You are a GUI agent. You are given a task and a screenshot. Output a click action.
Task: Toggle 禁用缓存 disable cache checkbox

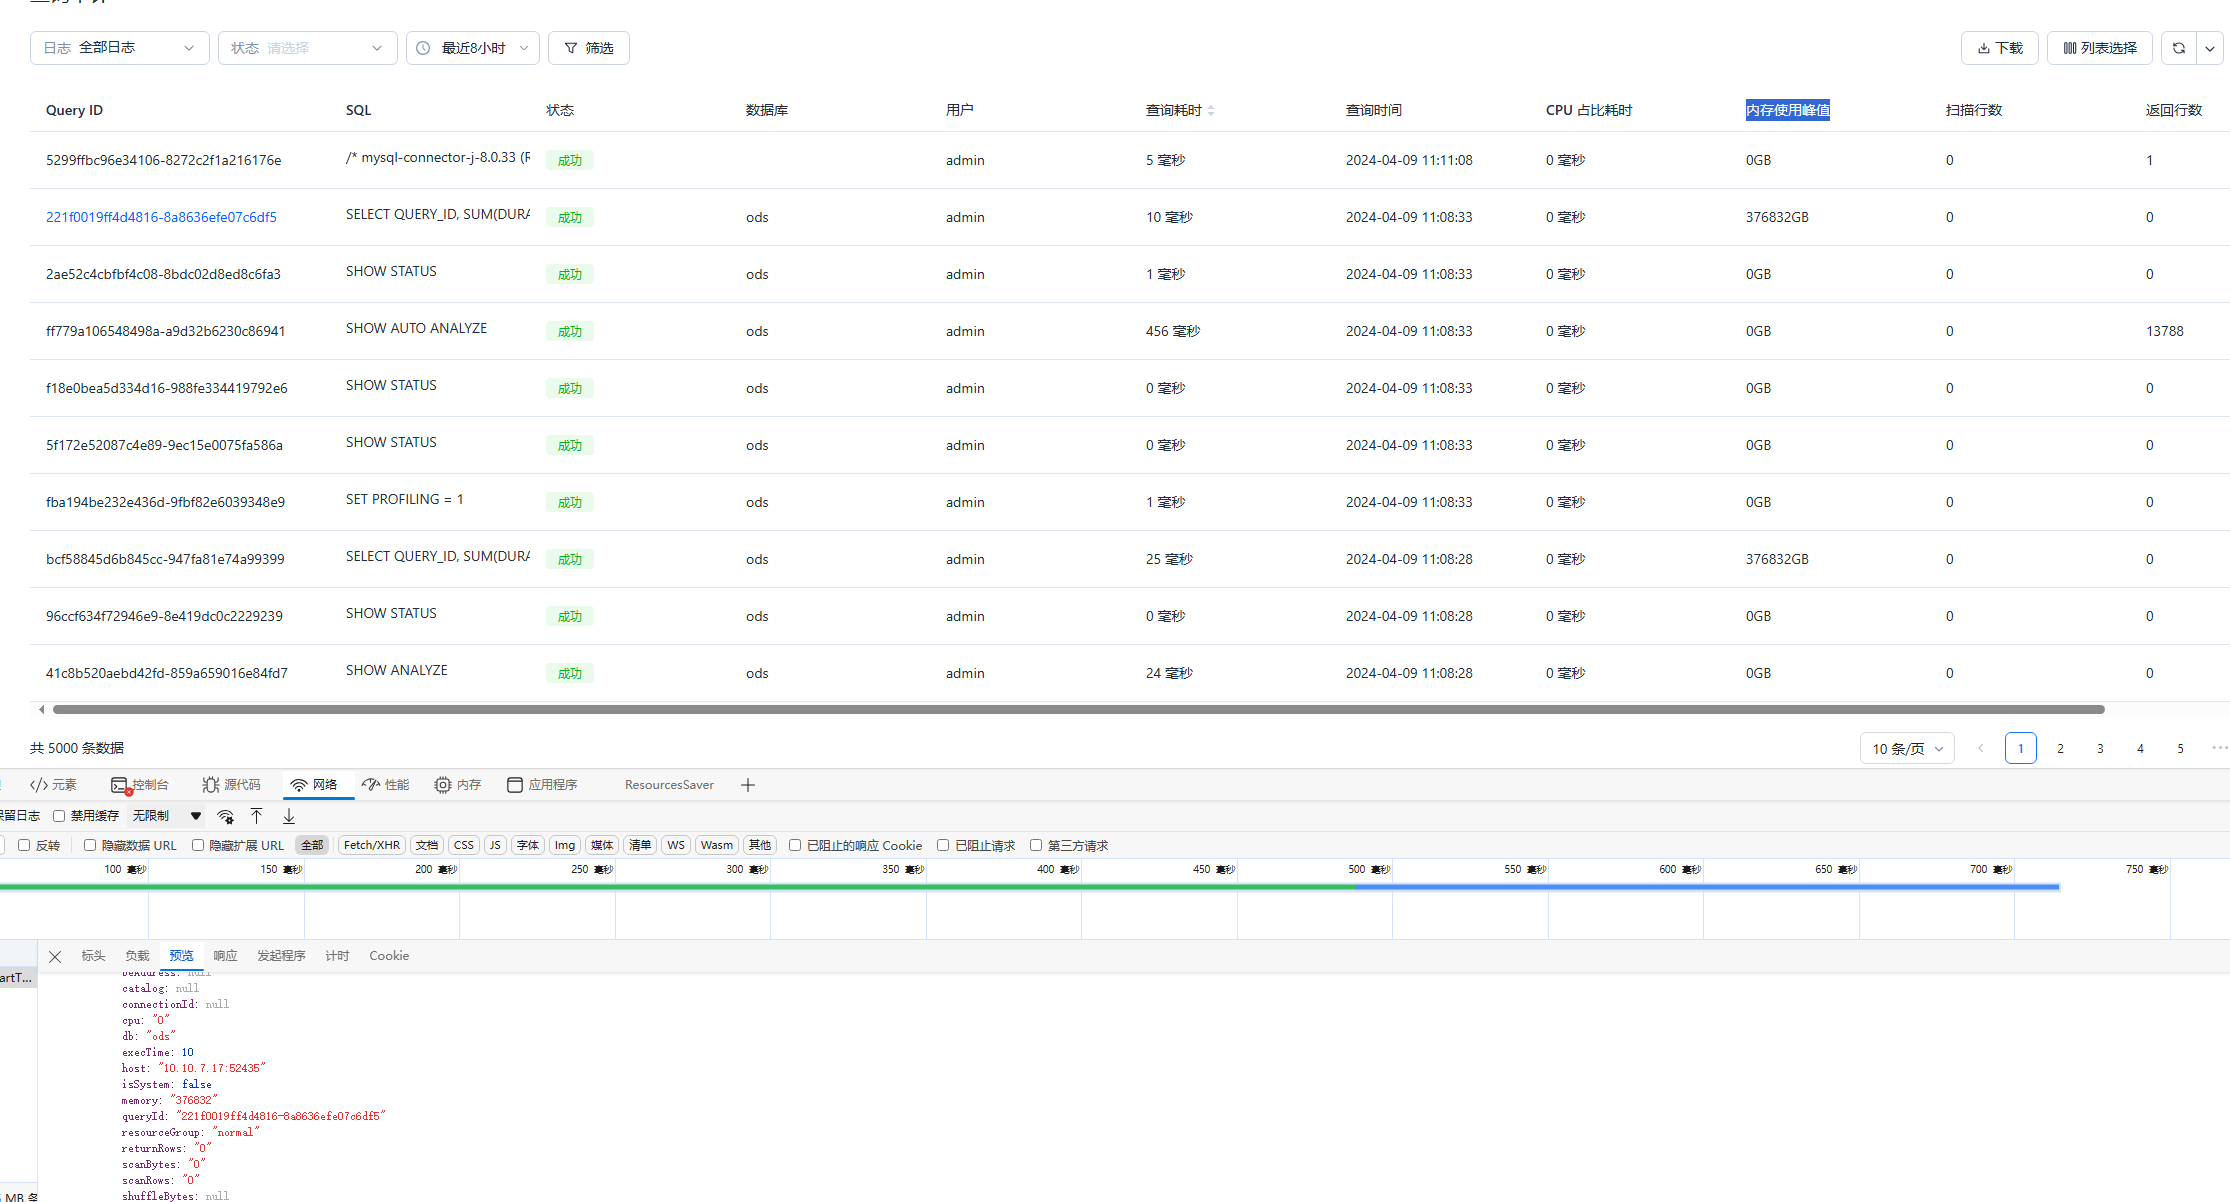(59, 816)
